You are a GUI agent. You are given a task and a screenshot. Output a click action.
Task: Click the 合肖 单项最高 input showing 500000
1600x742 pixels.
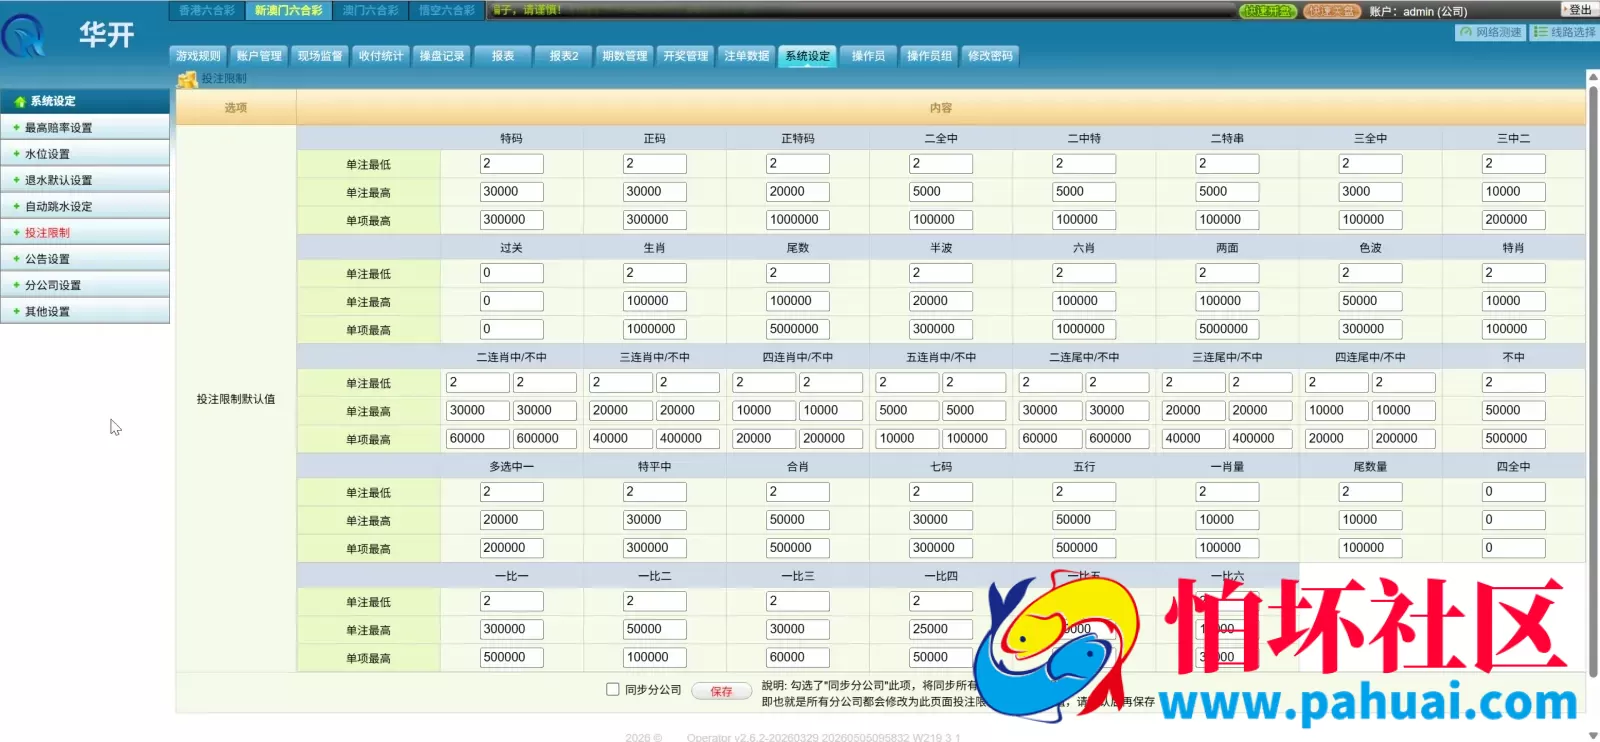(x=798, y=548)
